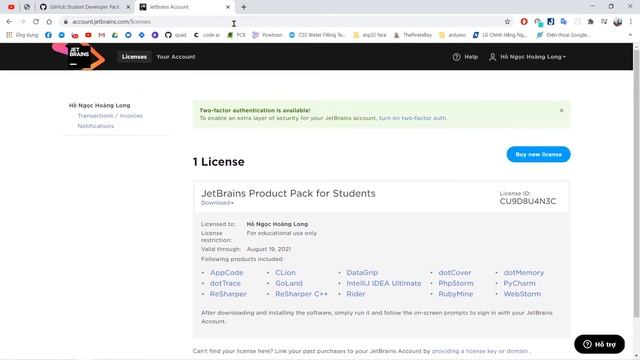
Task: Open the arduino bookmark folder
Action: [x=452, y=35]
